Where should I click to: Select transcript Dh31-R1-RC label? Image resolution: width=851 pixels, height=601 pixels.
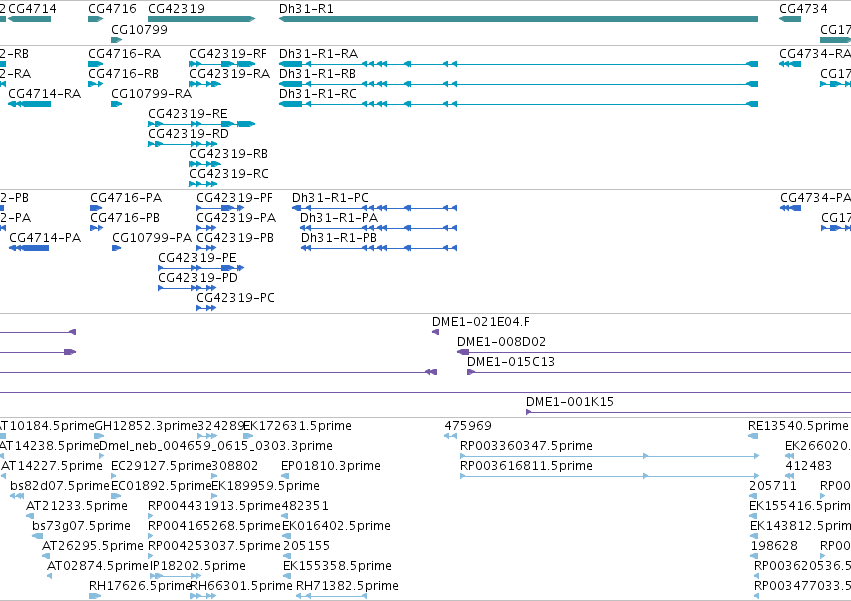click(x=318, y=94)
